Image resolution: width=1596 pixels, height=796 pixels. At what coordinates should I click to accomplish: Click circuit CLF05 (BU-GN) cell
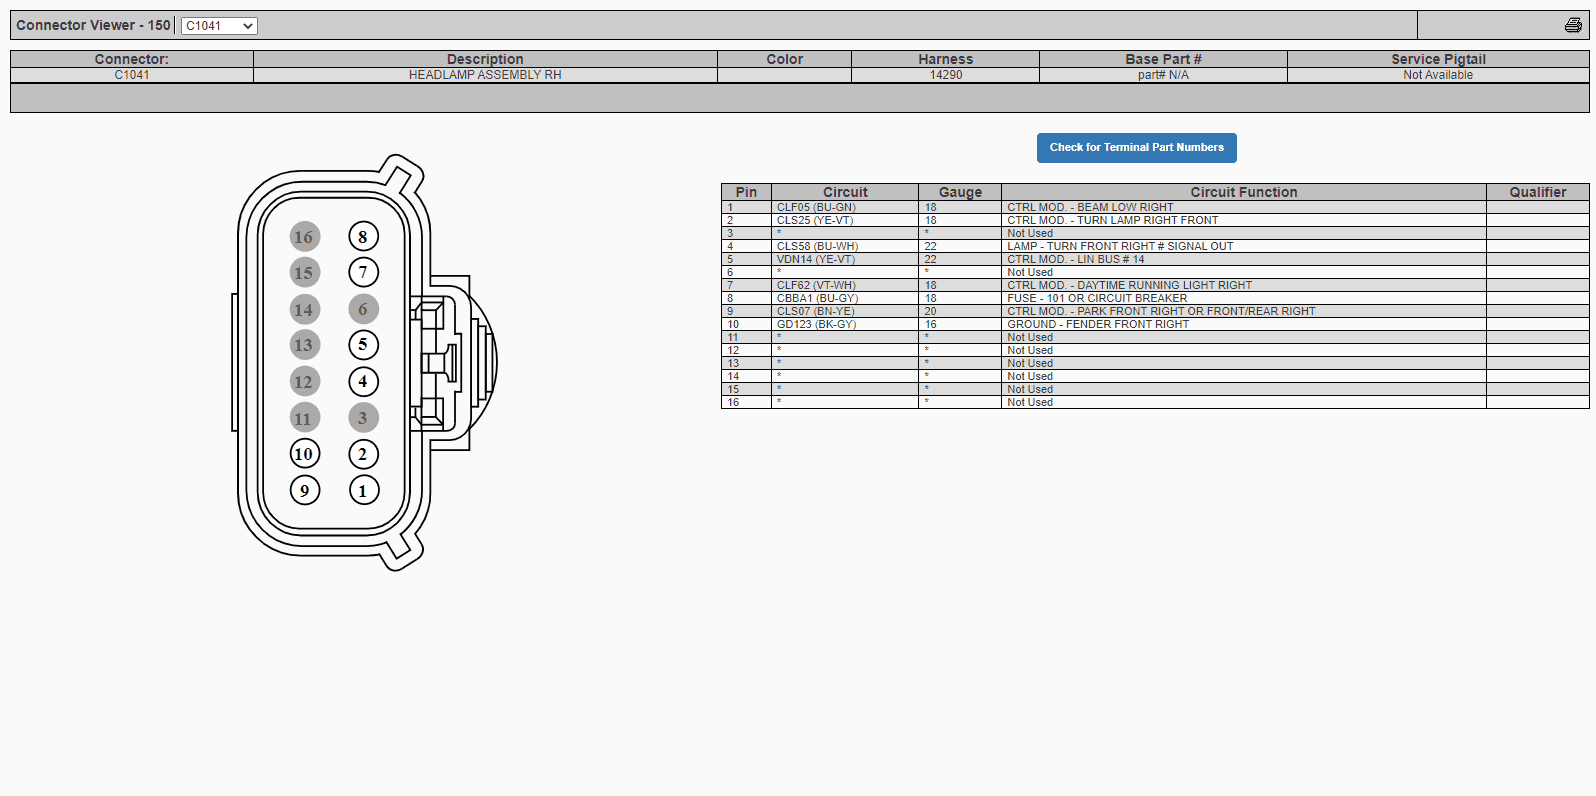(845, 207)
